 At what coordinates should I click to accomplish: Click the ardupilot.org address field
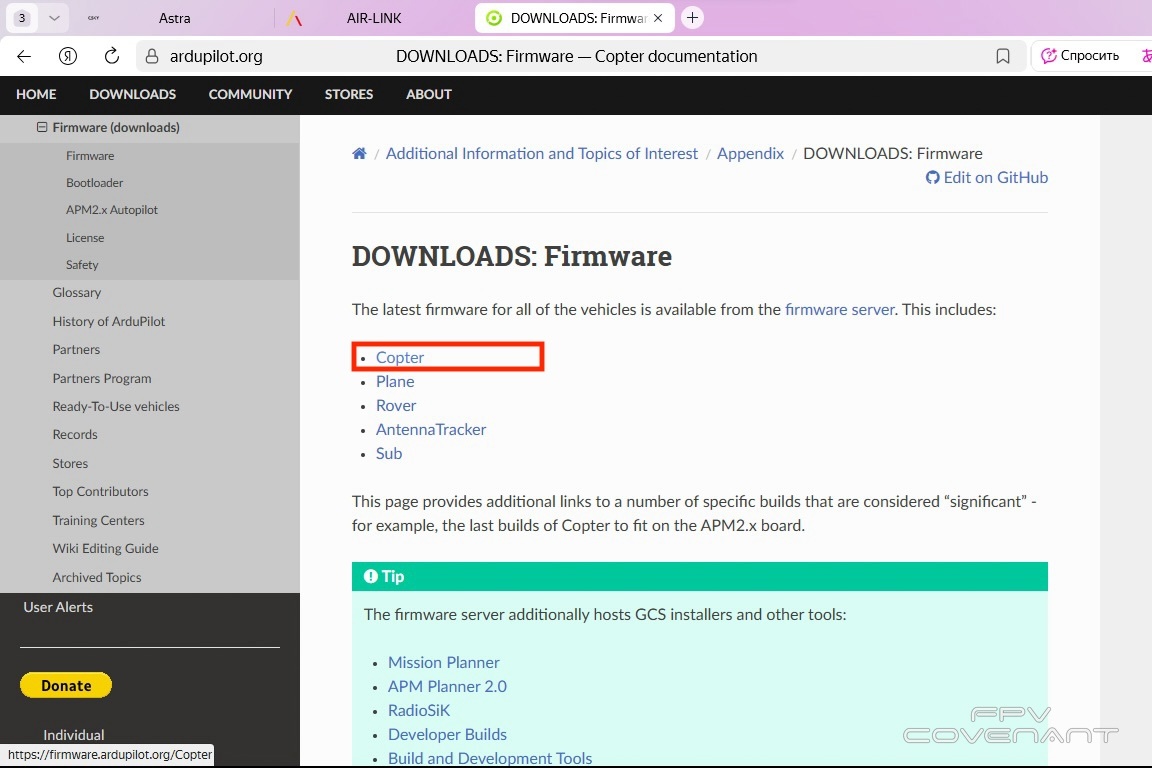[x=216, y=56]
